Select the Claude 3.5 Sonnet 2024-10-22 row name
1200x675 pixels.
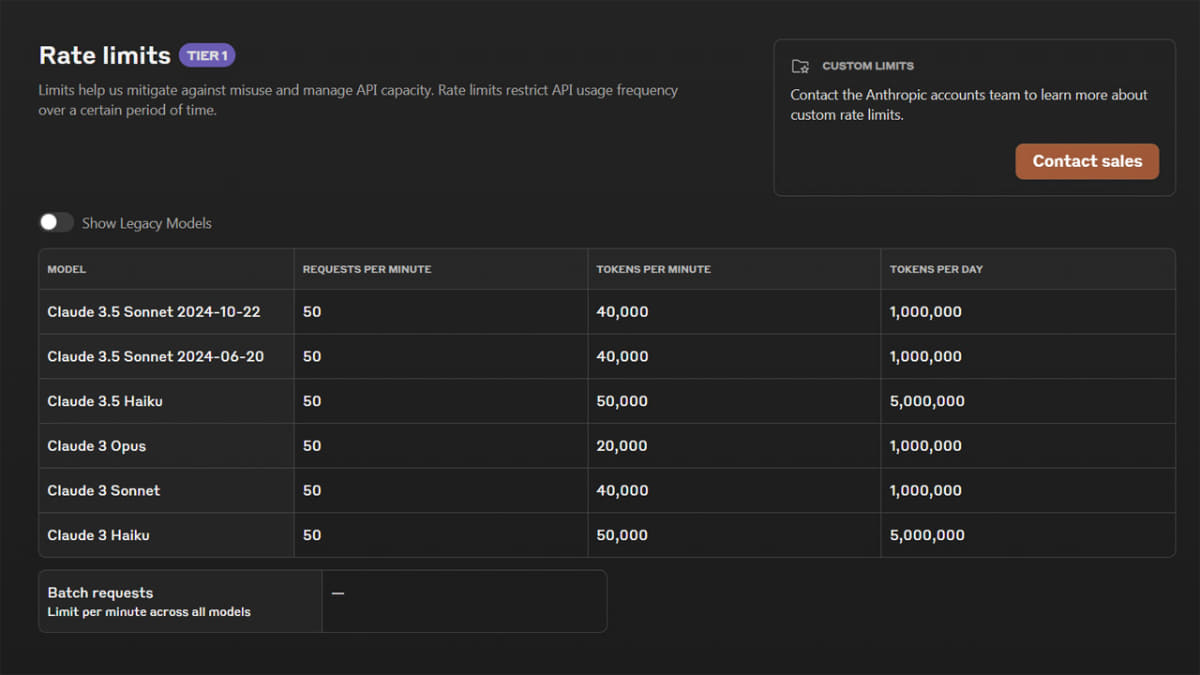(x=154, y=312)
